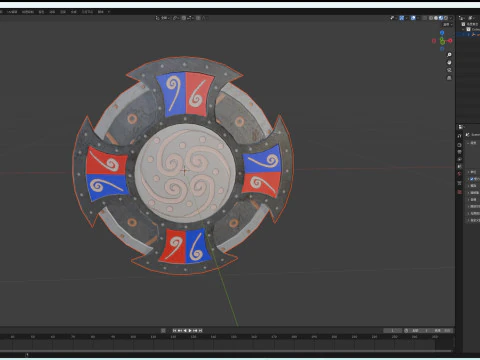Switch to the Geometry Nodes workspace tab
Screen dimensions: 480x360
coord(87,12)
